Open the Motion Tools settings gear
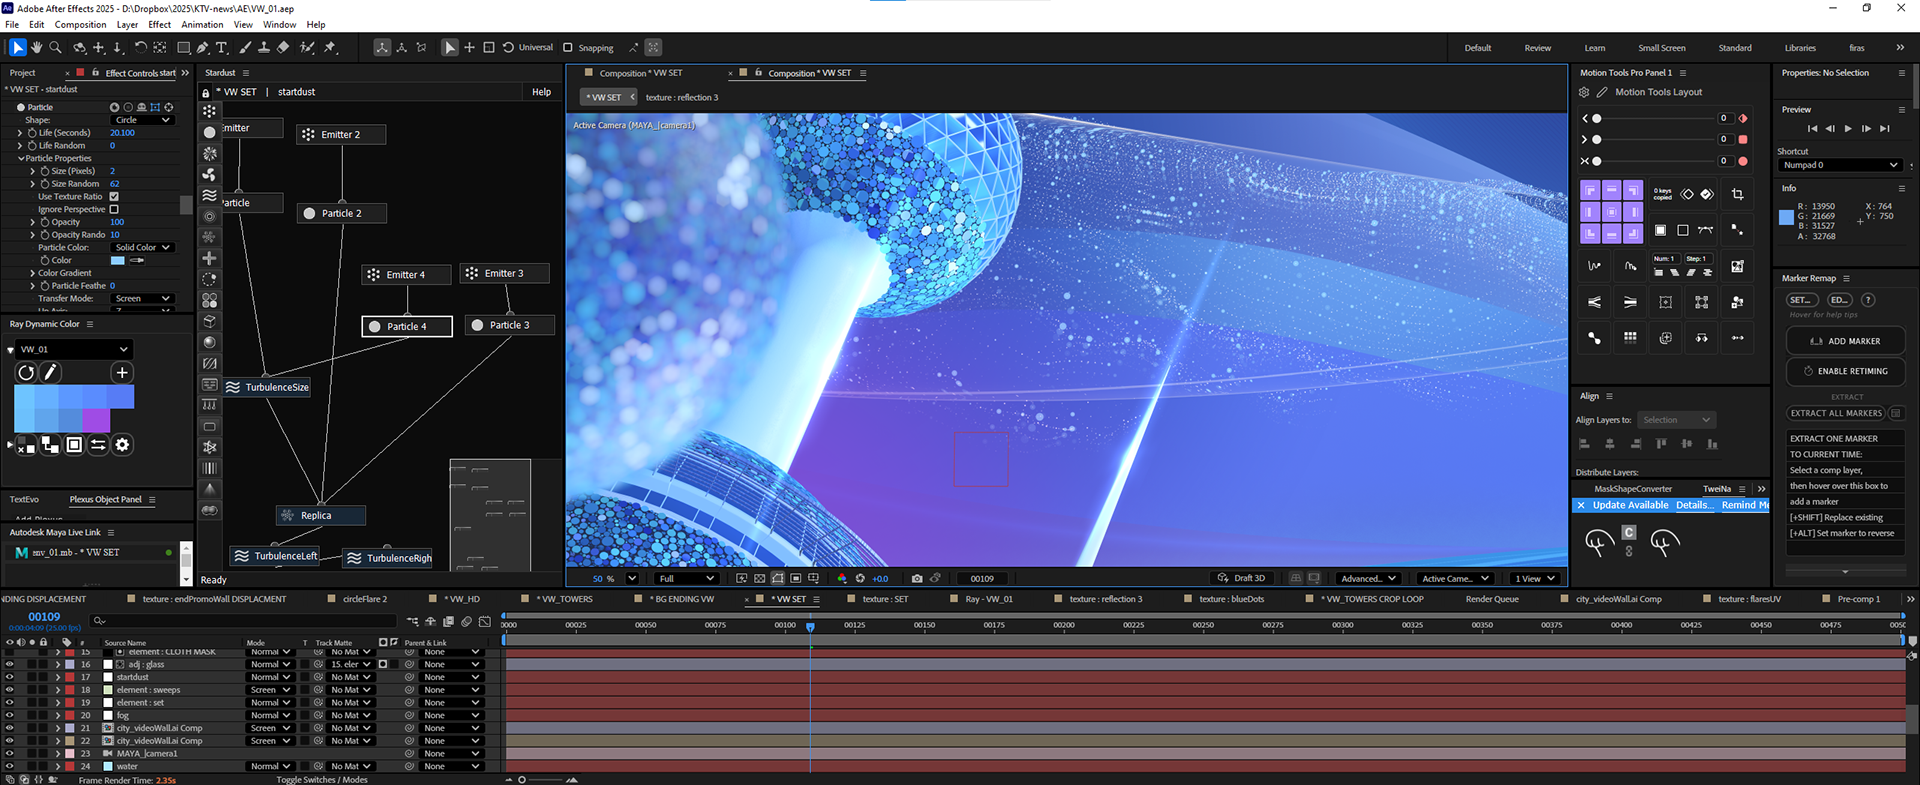The width and height of the screenshot is (1920, 785). point(1584,92)
